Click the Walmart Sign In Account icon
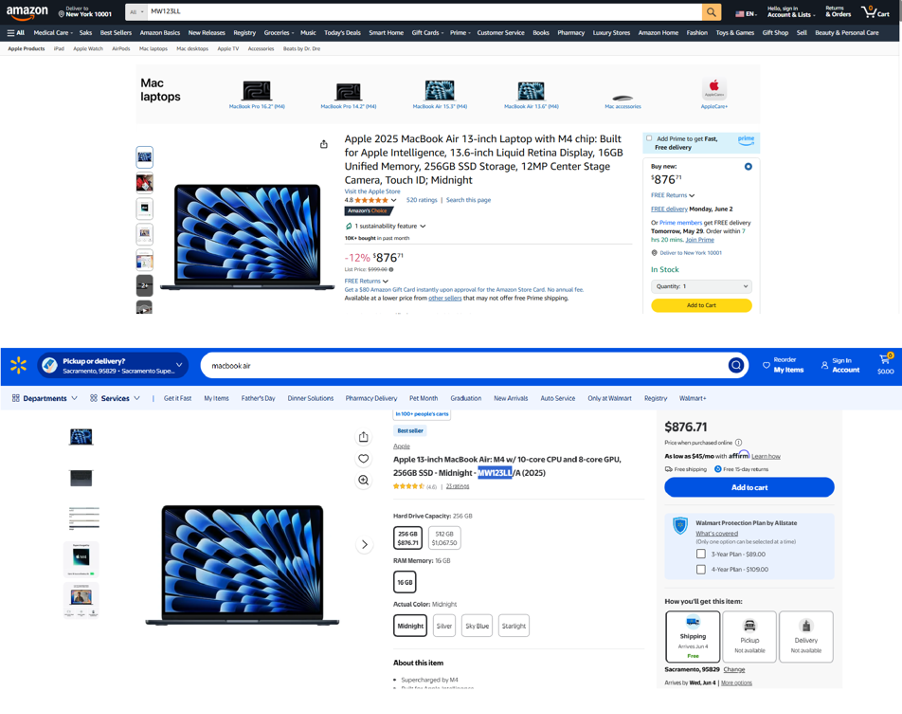The height and width of the screenshot is (714, 902). [x=824, y=365]
